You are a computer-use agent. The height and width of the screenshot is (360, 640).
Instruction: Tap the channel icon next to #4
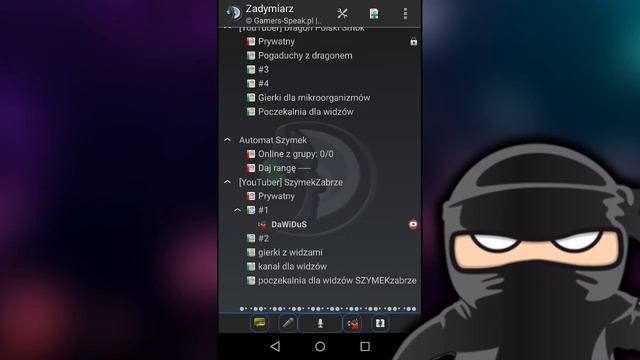[251, 84]
